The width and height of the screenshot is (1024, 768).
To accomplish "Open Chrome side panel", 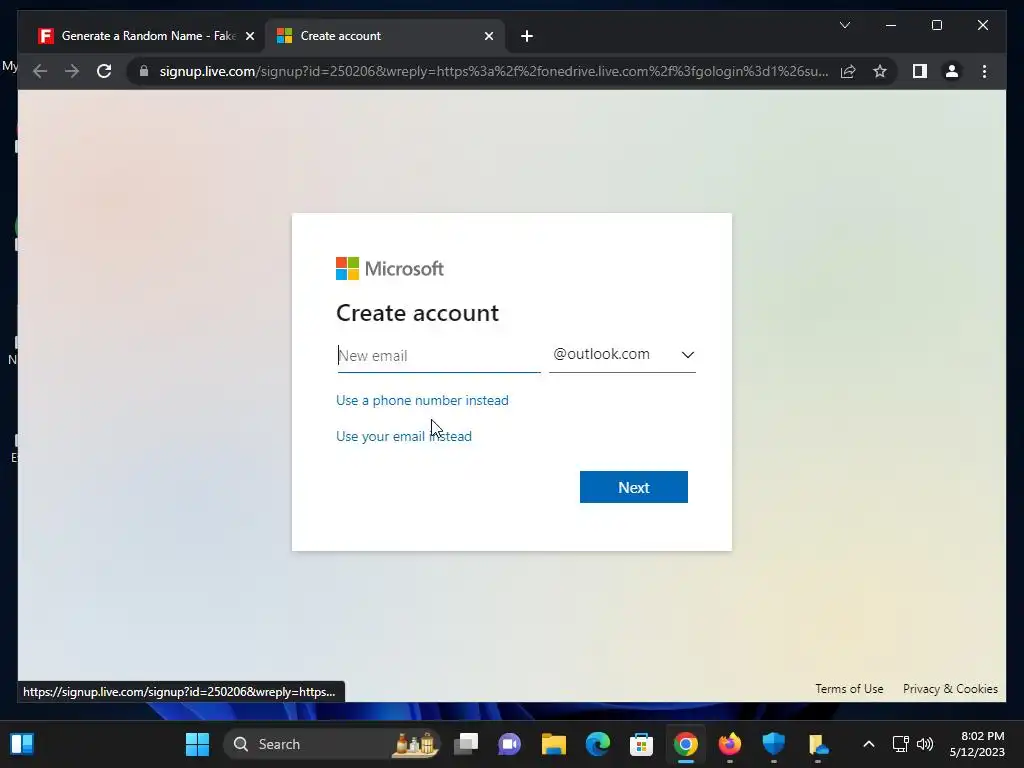I will 920,71.
